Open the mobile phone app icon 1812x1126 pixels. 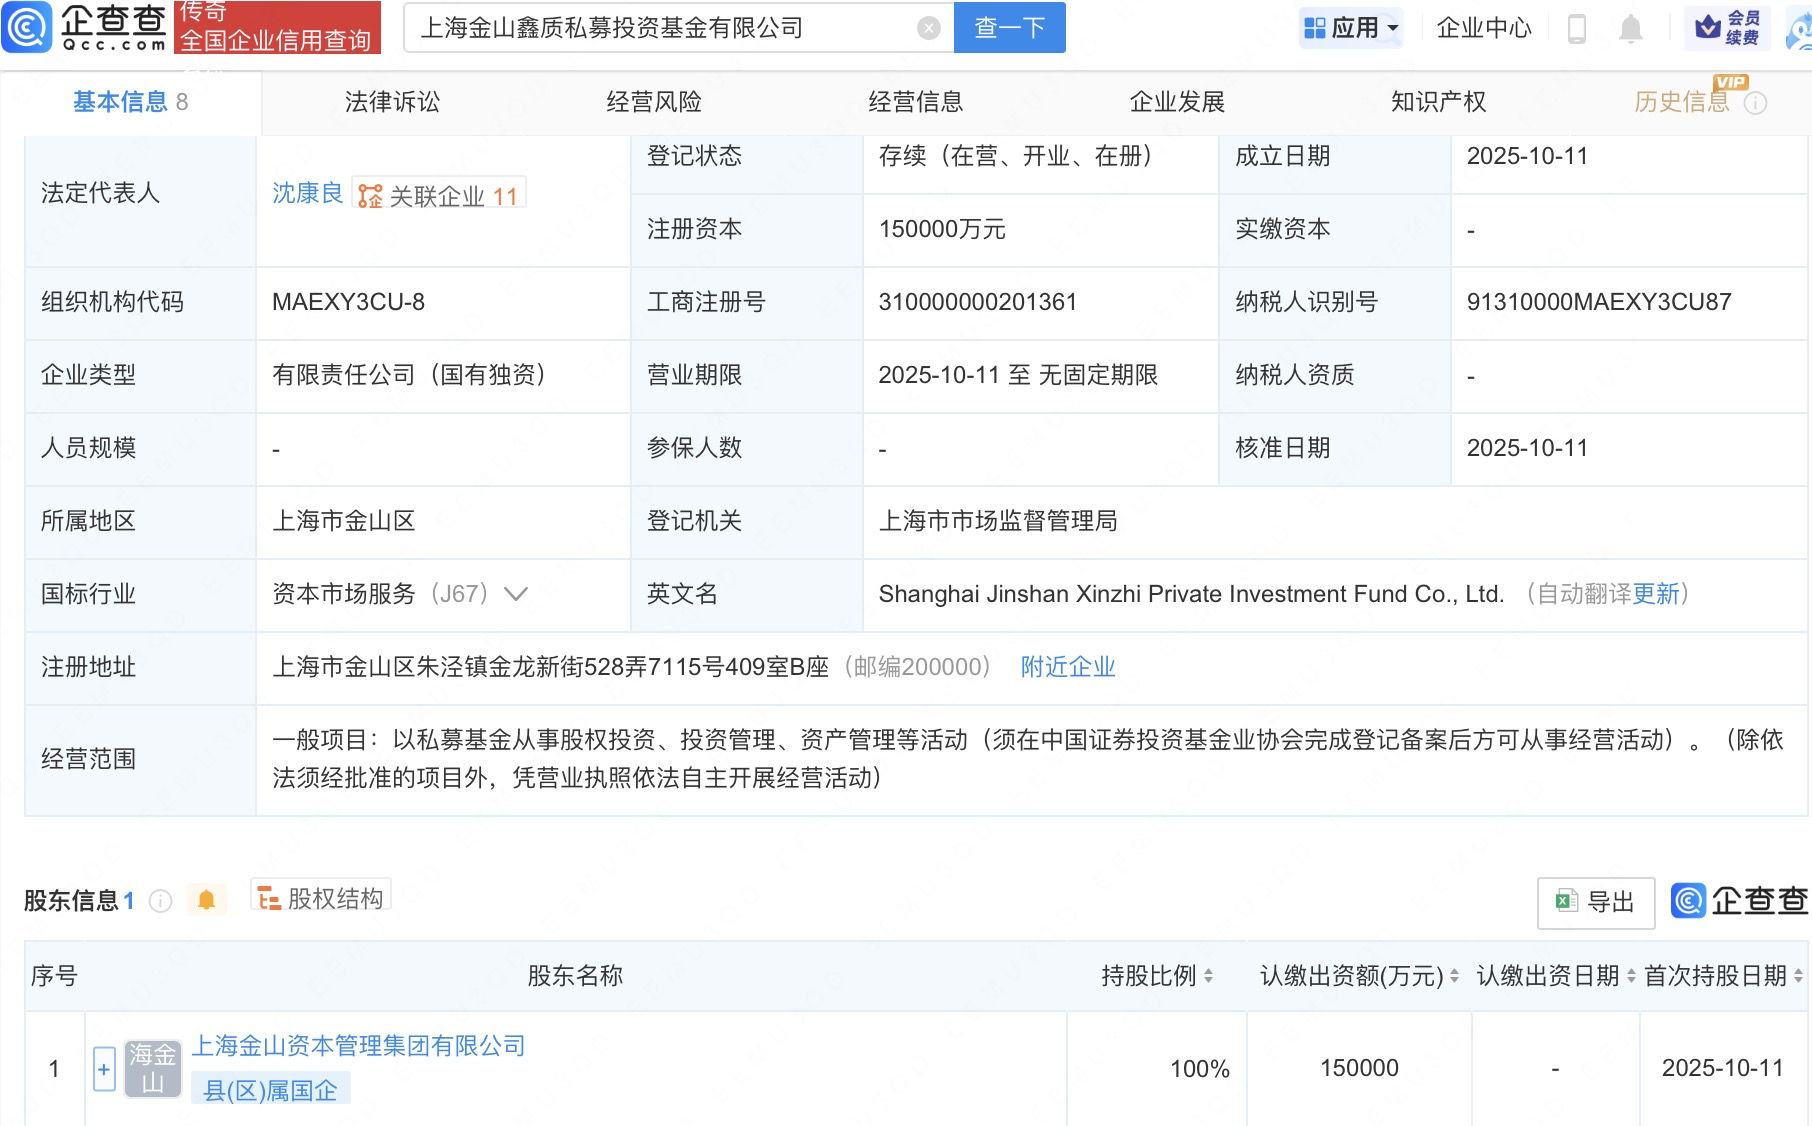(1577, 29)
